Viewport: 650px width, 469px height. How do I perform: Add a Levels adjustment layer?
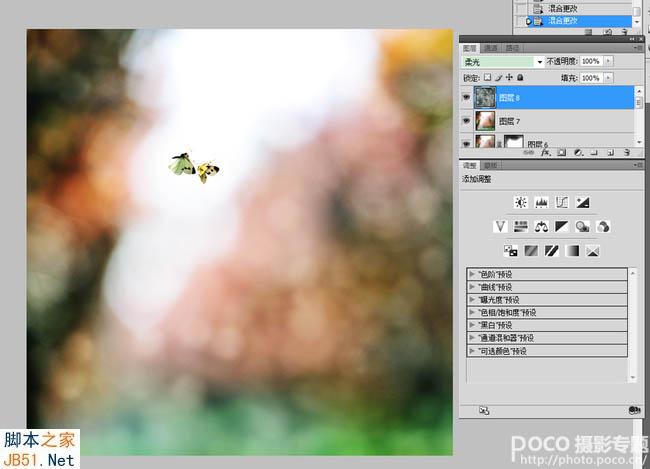[x=541, y=202]
